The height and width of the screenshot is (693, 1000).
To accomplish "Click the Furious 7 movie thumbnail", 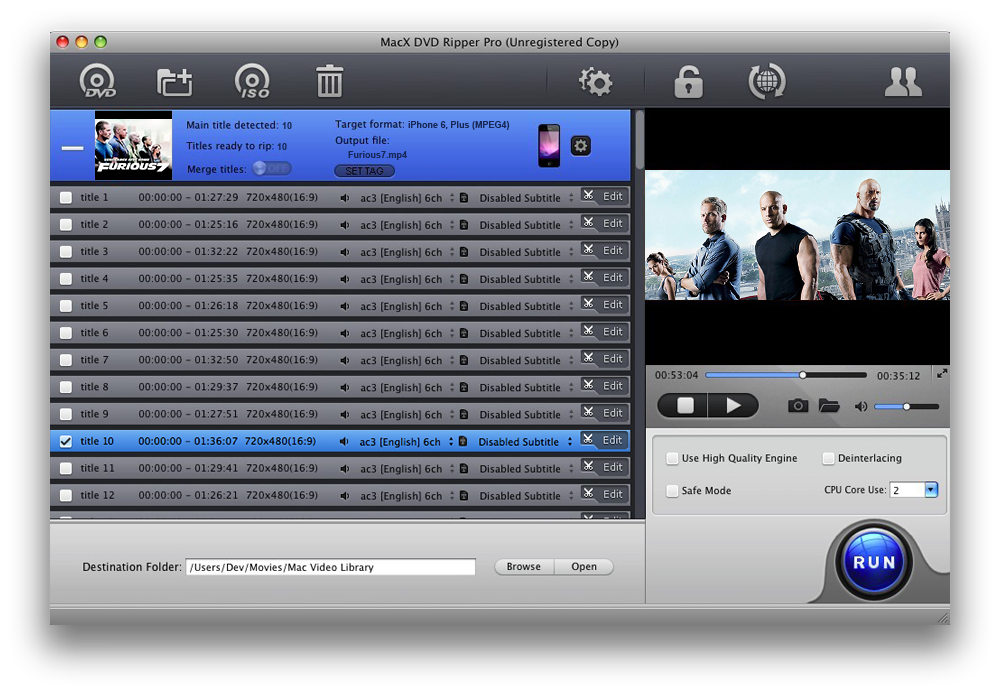I will [x=133, y=145].
